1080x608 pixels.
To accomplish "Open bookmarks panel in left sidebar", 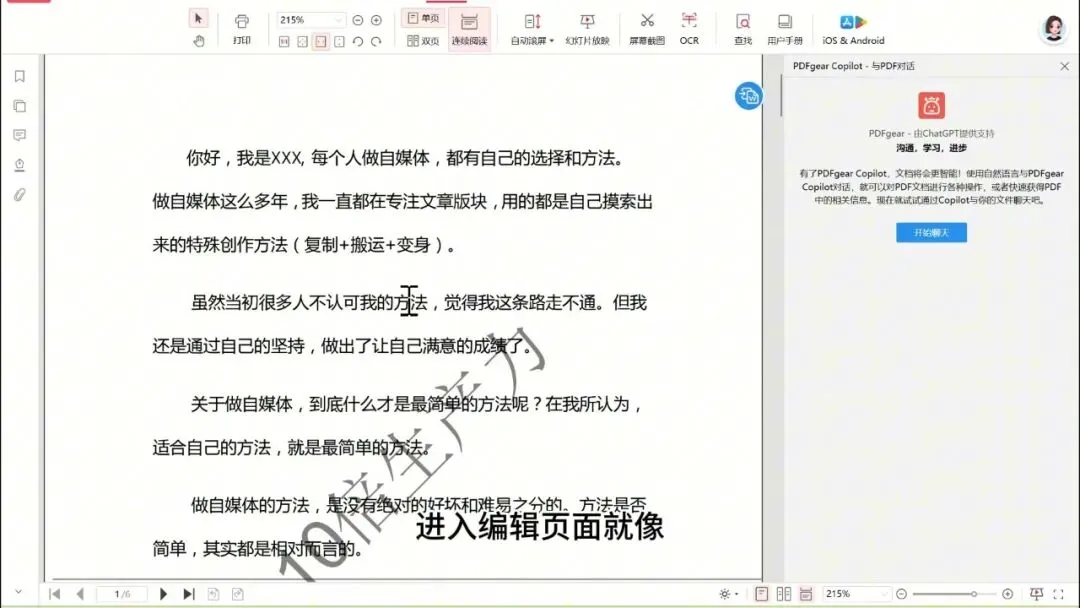I will tap(20, 76).
